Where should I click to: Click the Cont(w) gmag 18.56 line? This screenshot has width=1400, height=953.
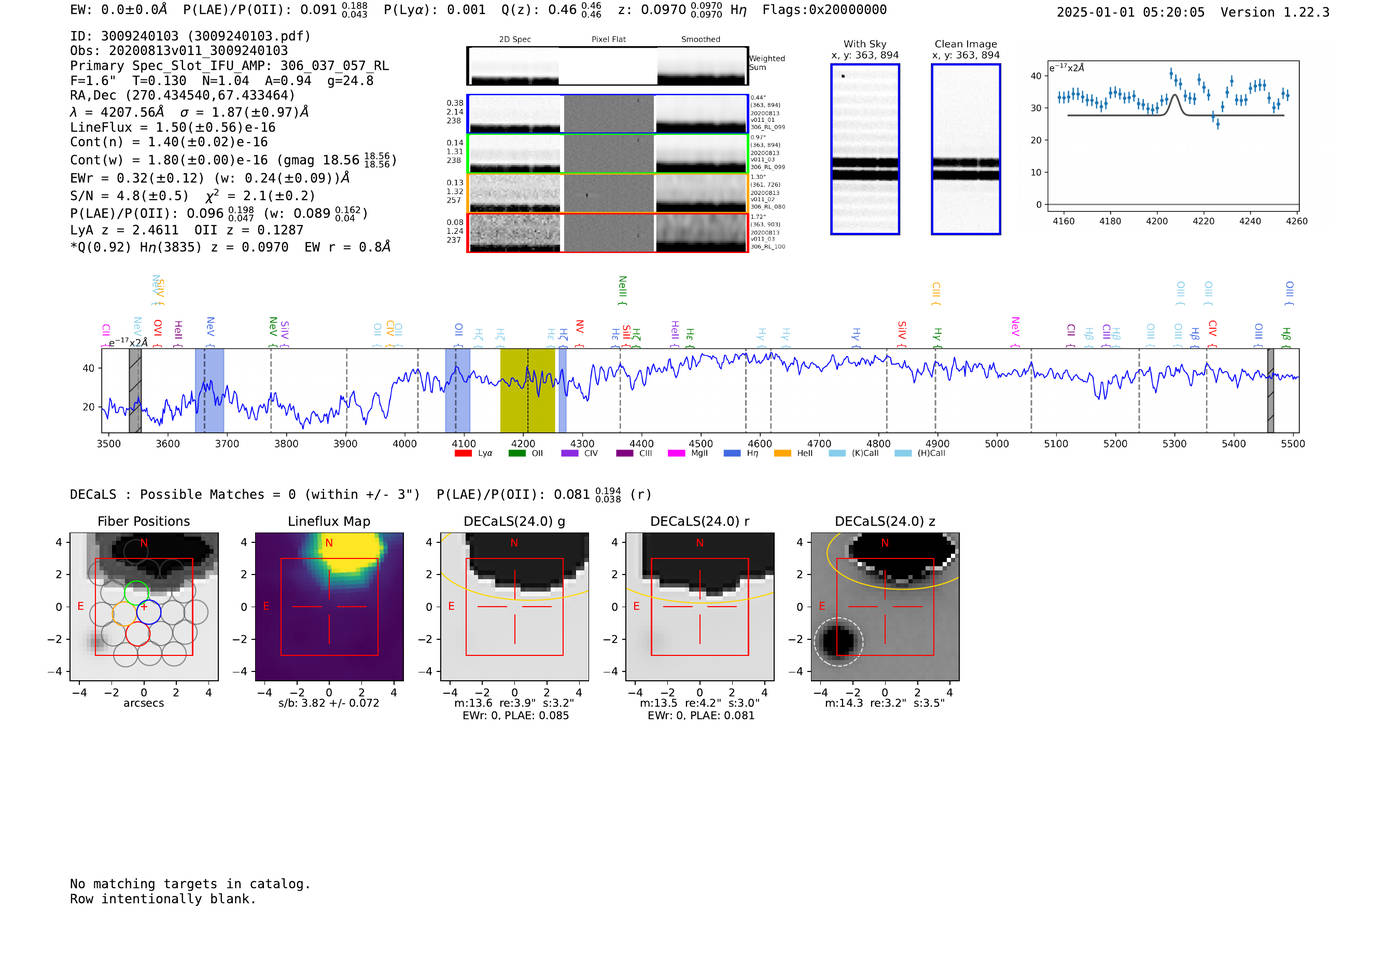(233, 159)
